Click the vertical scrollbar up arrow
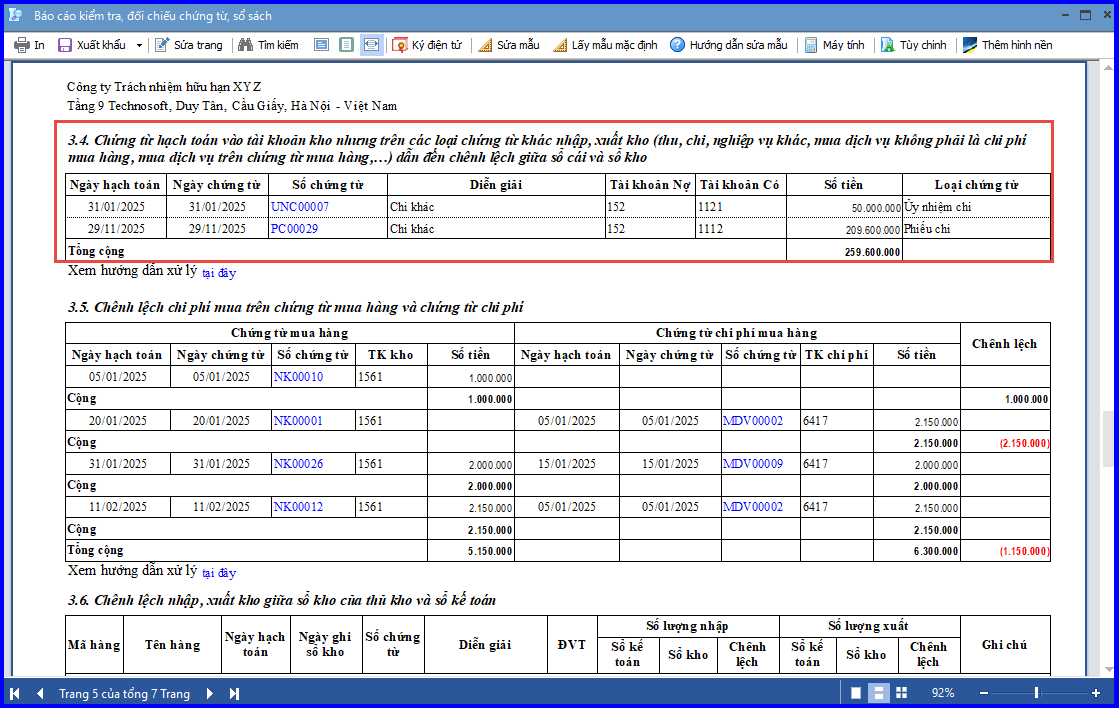The height and width of the screenshot is (708, 1119). [1109, 68]
